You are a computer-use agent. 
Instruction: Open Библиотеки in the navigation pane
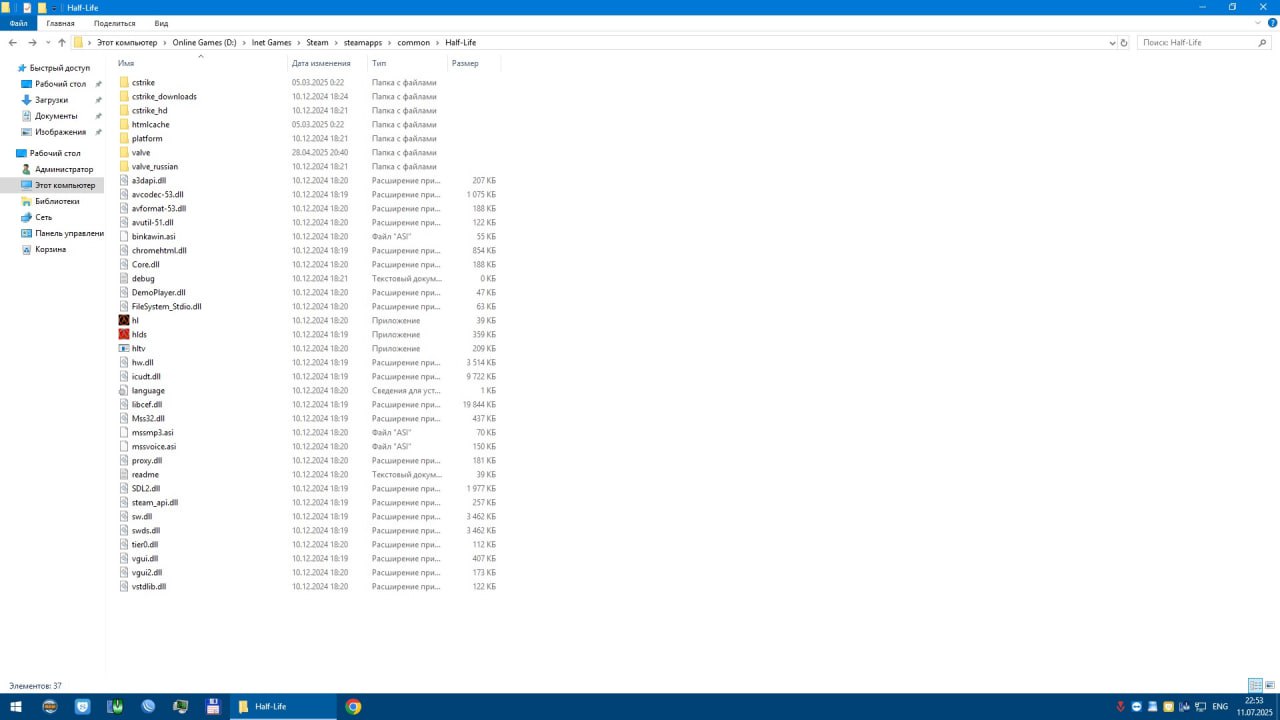click(x=56, y=201)
